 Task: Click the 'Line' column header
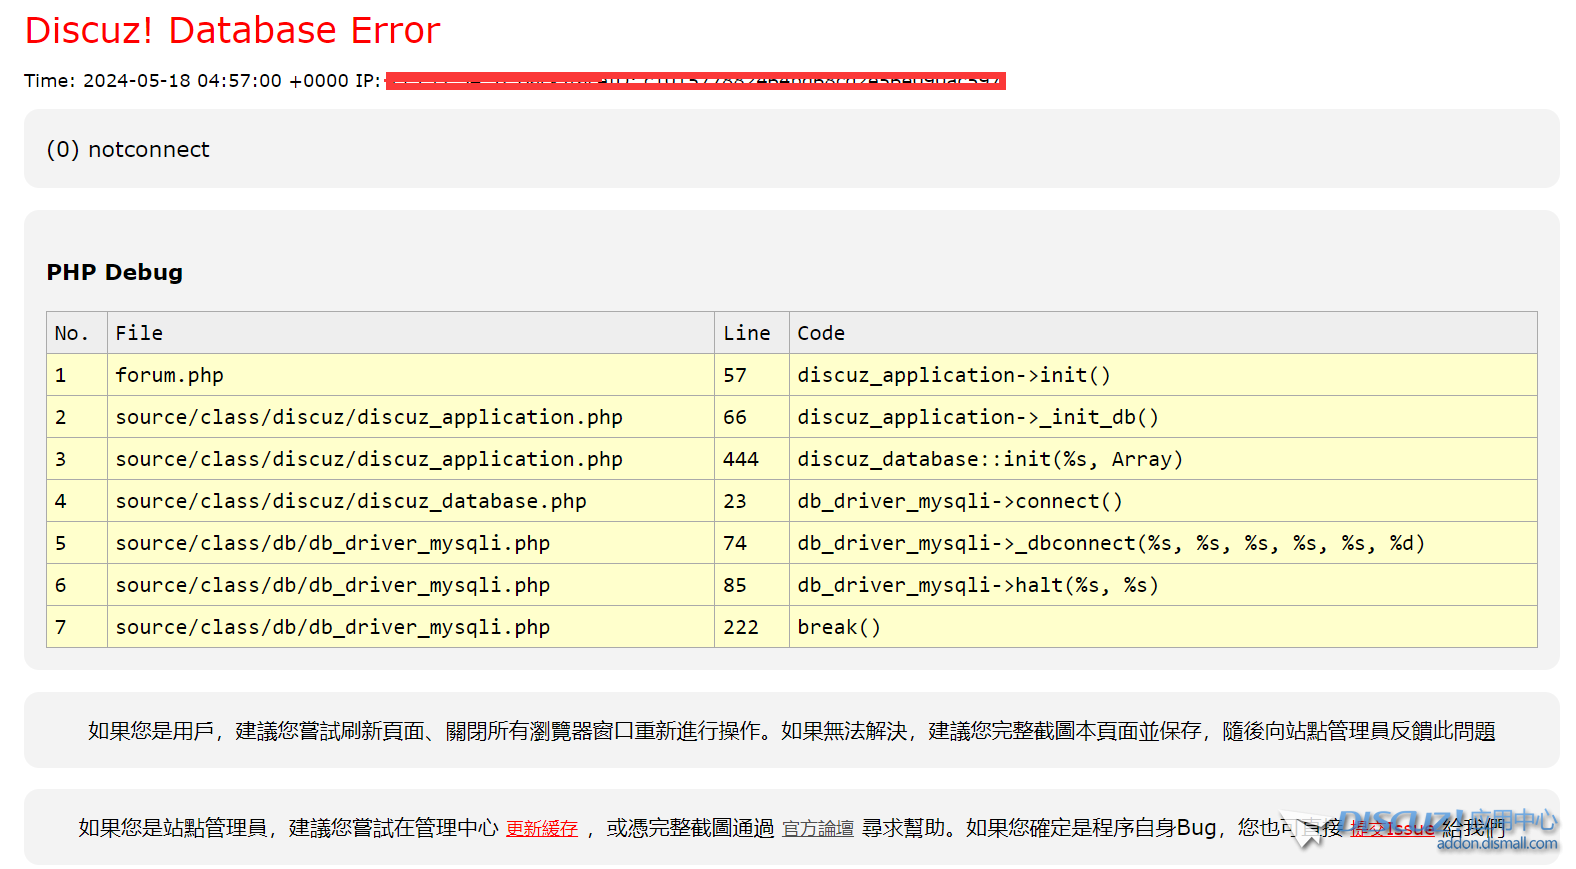(752, 333)
